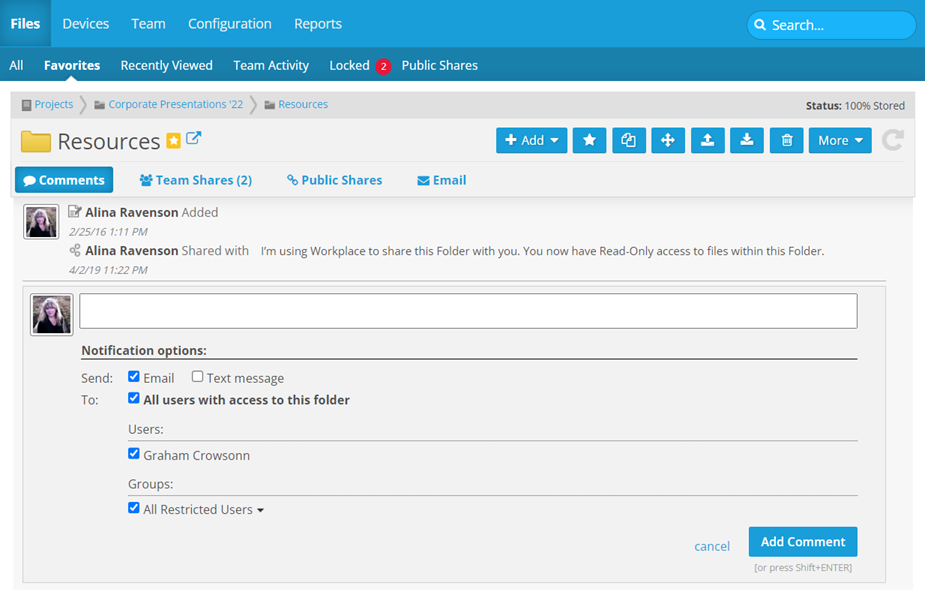Click the download icon button
This screenshot has width=926, height=592.
pos(747,141)
